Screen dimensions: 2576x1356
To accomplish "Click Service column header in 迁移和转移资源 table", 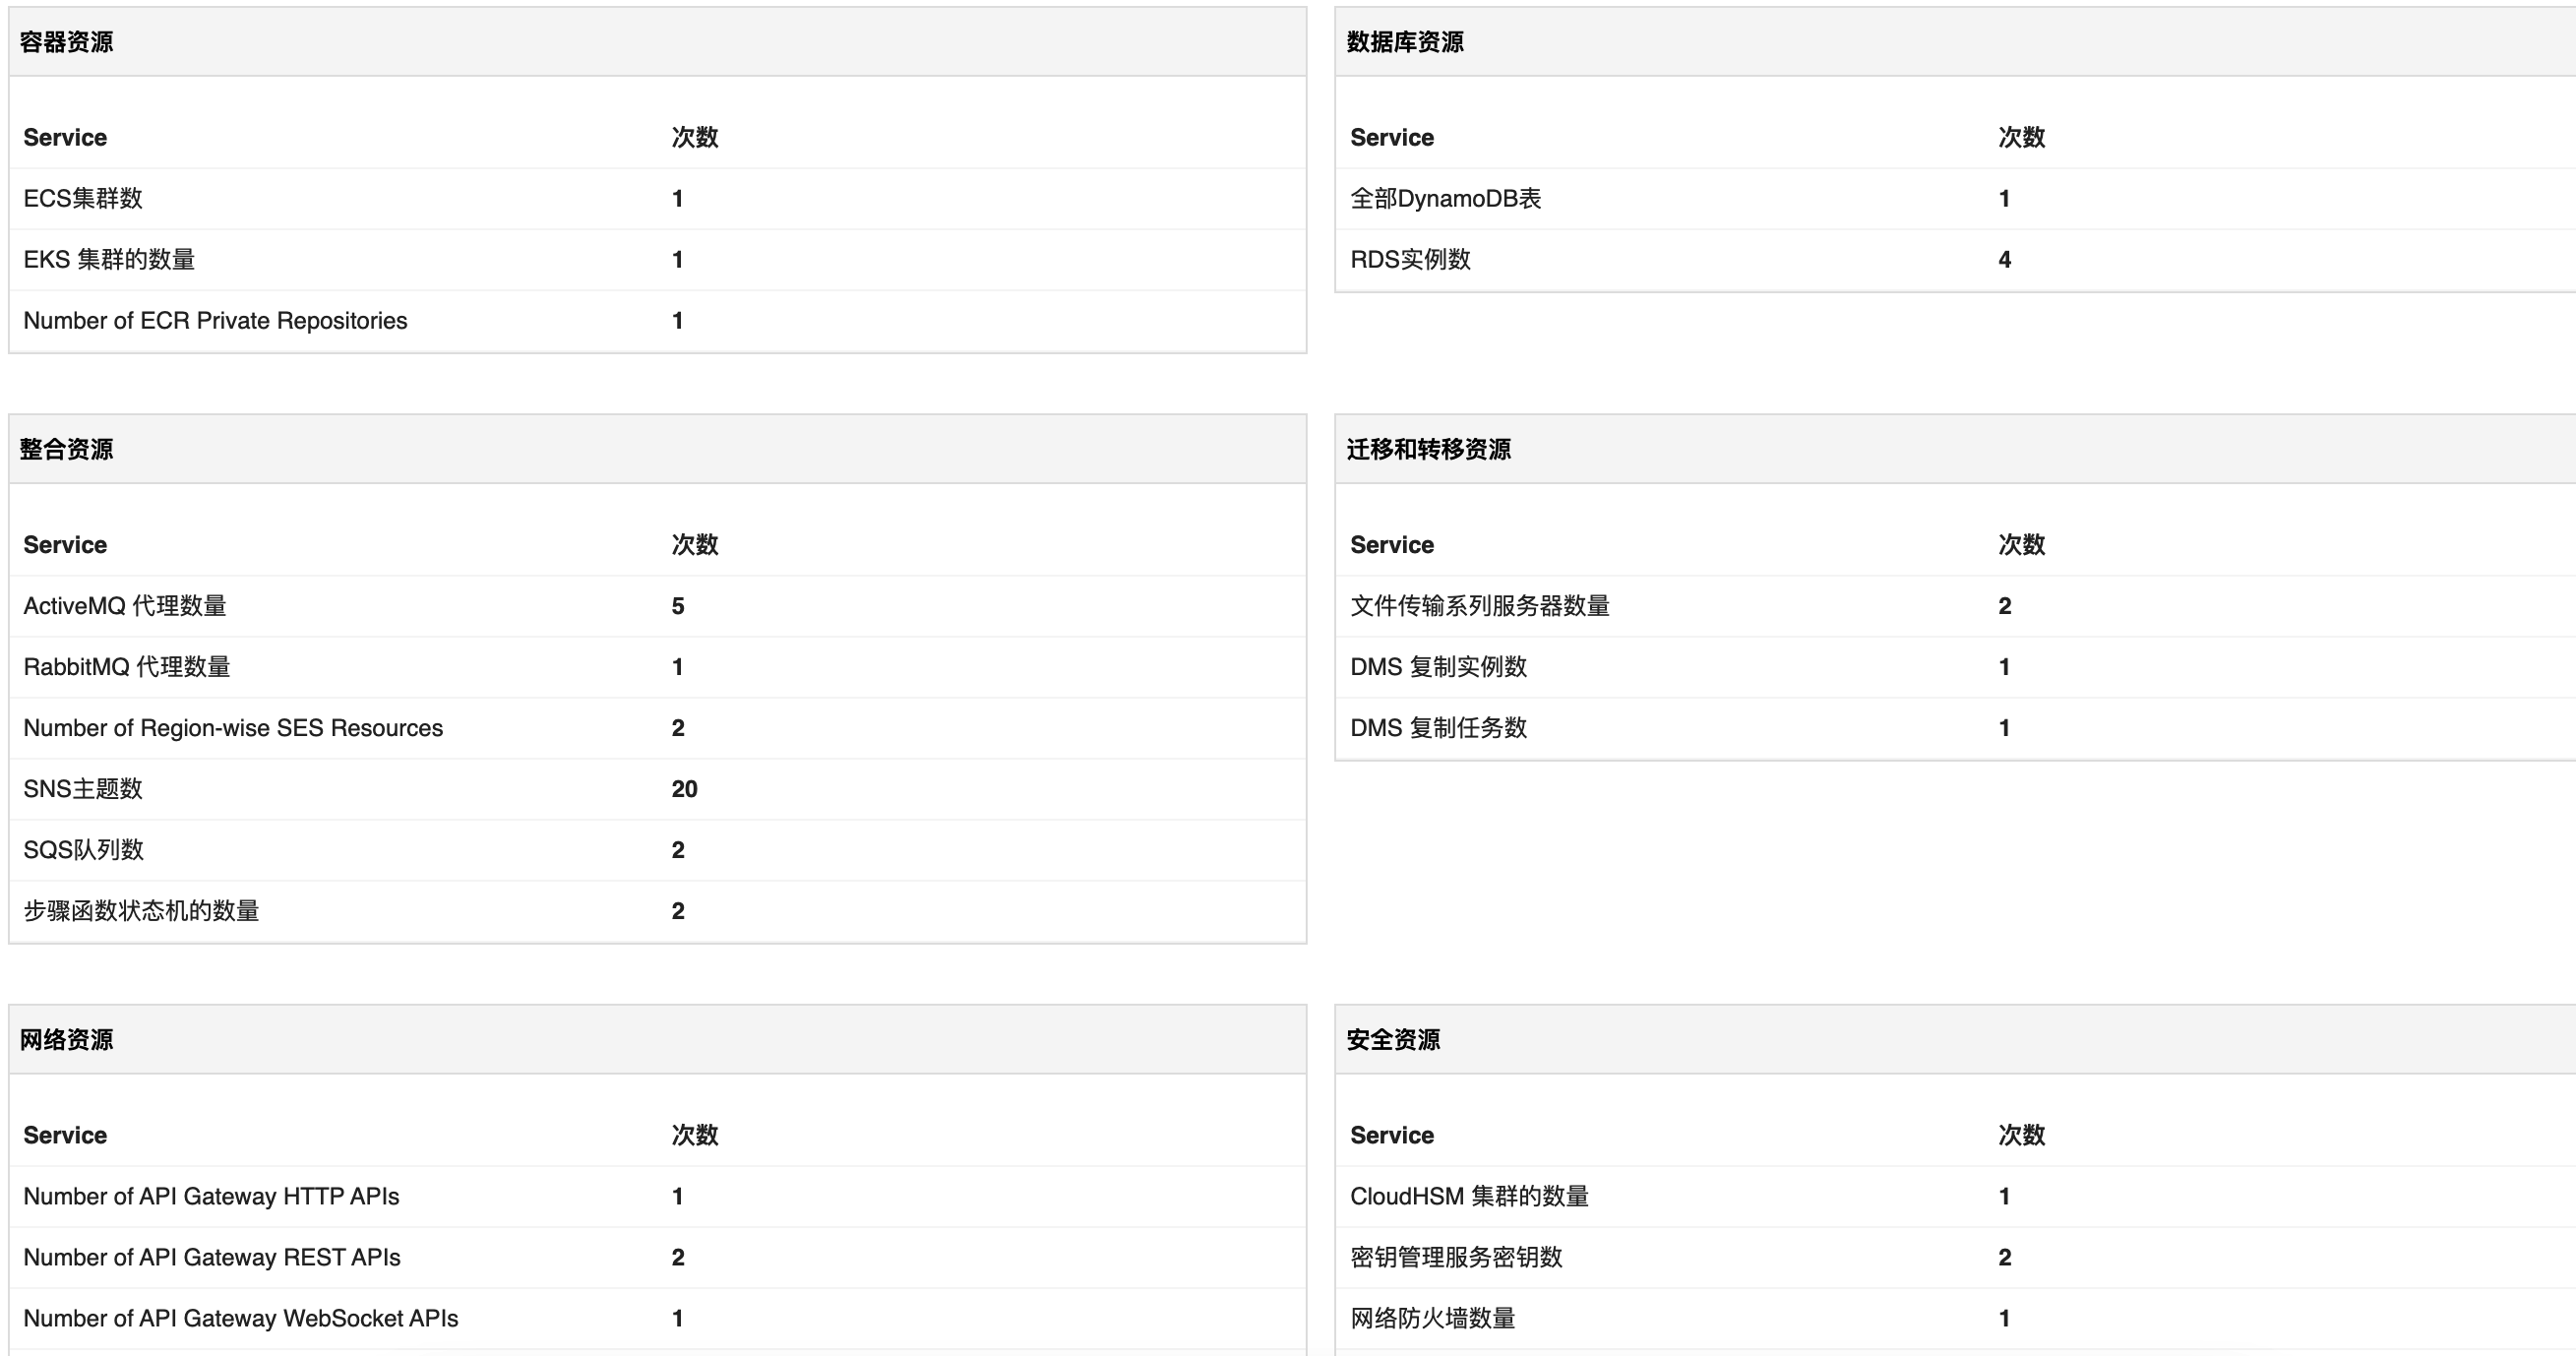I will coord(1392,544).
